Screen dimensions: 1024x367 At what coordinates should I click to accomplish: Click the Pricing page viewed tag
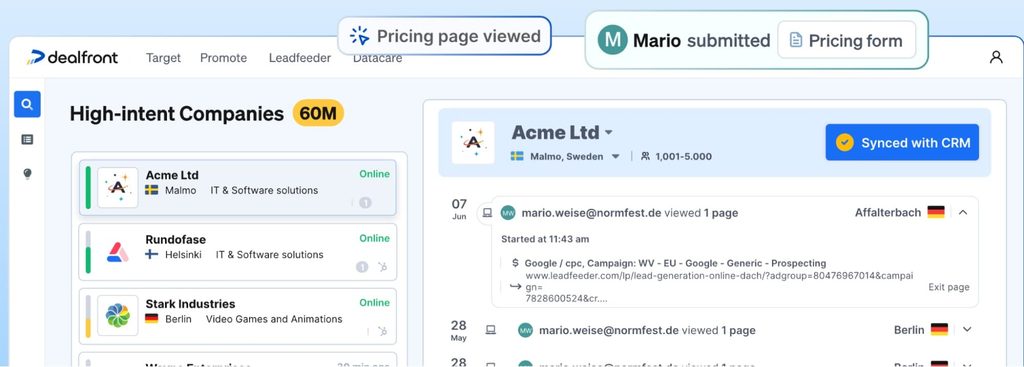coord(445,36)
